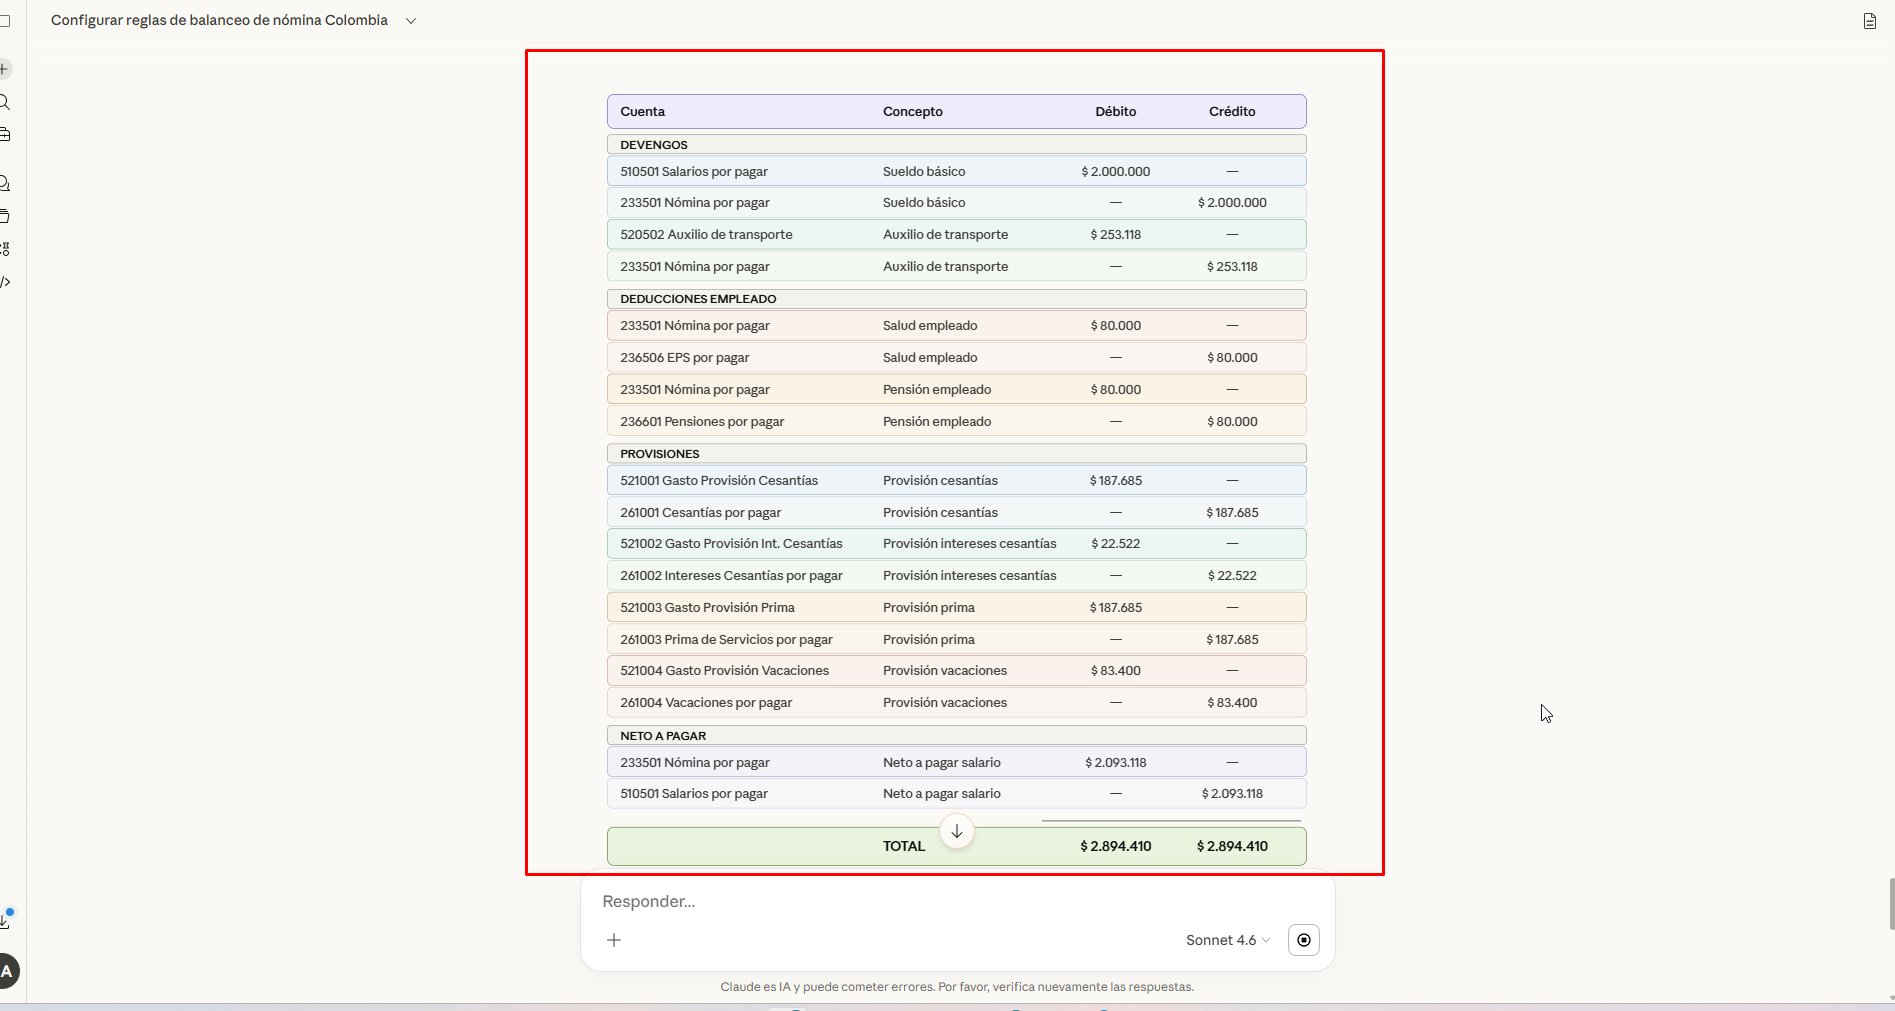Start a new chat with plus icon
Image resolution: width=1895 pixels, height=1011 pixels.
click(4, 69)
